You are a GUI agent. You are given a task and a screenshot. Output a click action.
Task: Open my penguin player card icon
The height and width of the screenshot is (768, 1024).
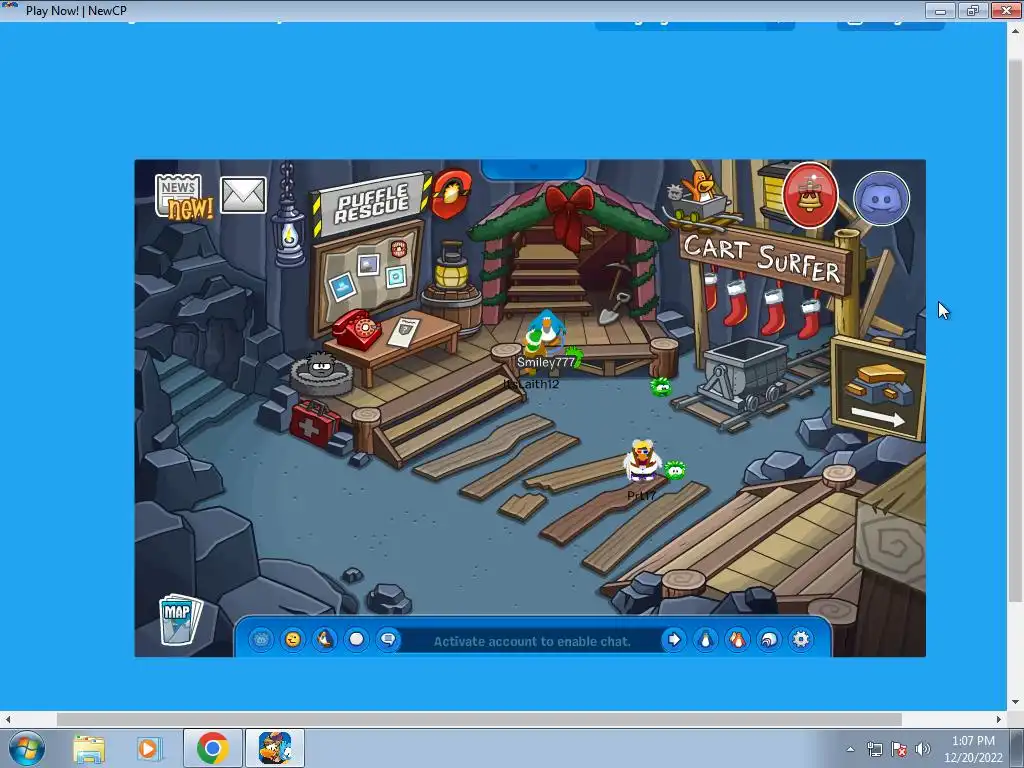tap(705, 639)
